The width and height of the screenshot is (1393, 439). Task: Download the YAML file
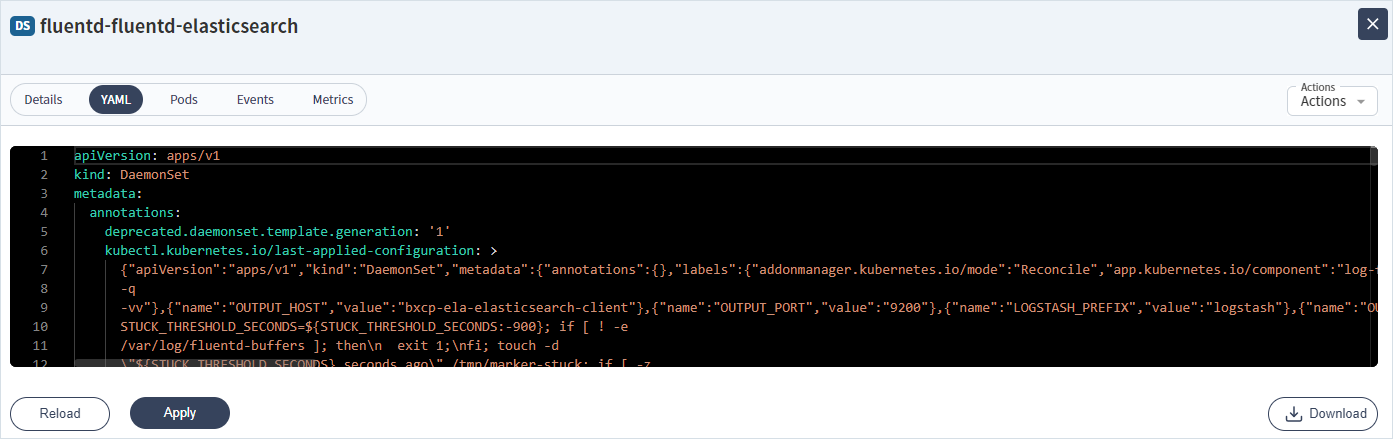point(1325,413)
